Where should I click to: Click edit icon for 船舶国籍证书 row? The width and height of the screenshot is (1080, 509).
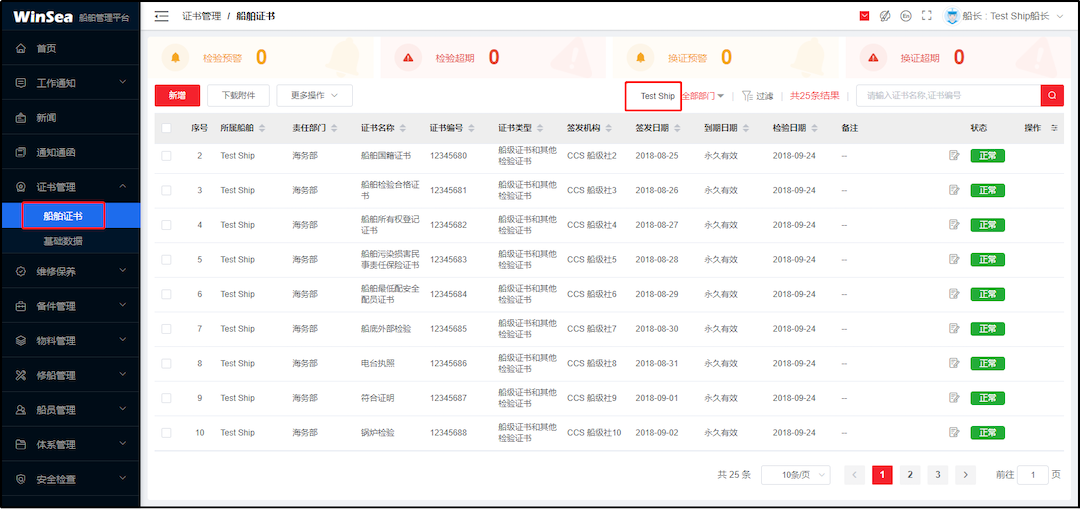tap(954, 156)
